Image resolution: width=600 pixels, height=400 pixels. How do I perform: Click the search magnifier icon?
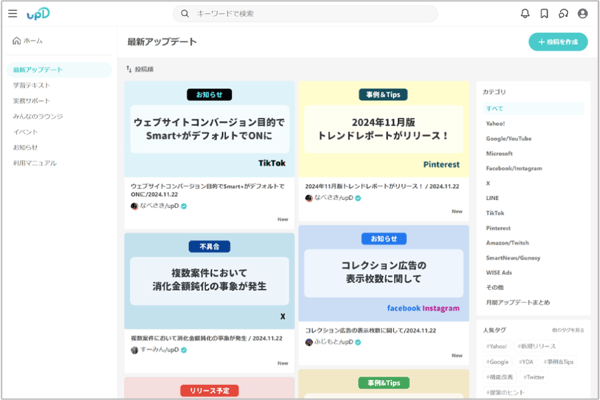point(185,14)
